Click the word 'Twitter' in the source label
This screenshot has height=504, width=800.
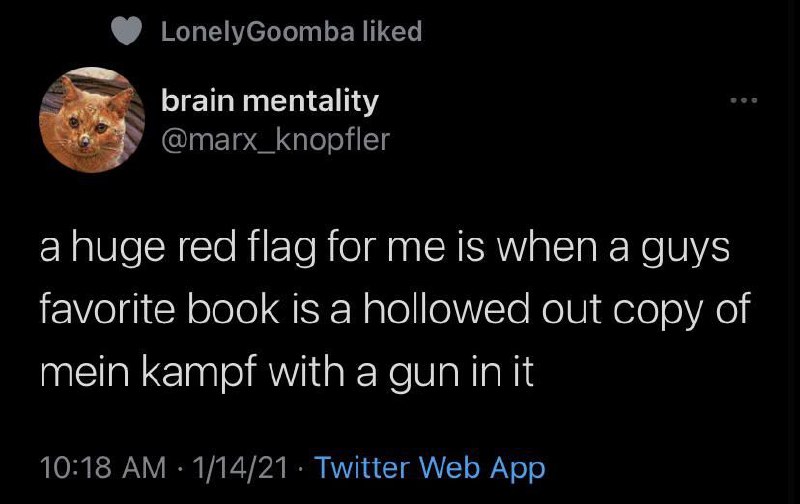tap(365, 467)
